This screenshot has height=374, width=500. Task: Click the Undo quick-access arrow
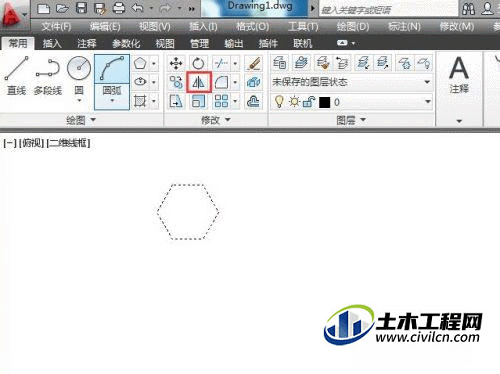(x=137, y=8)
